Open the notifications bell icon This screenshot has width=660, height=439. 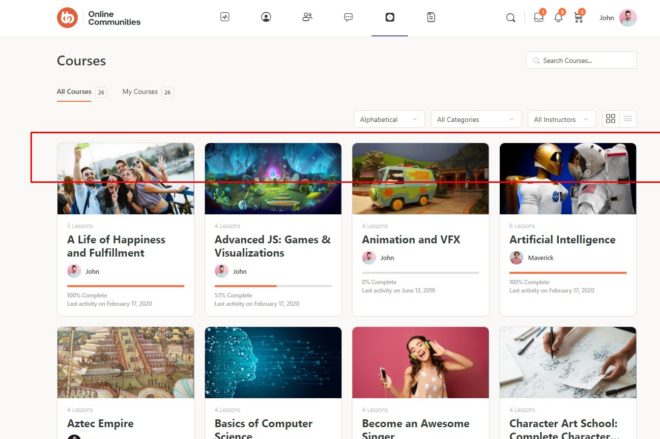point(558,18)
